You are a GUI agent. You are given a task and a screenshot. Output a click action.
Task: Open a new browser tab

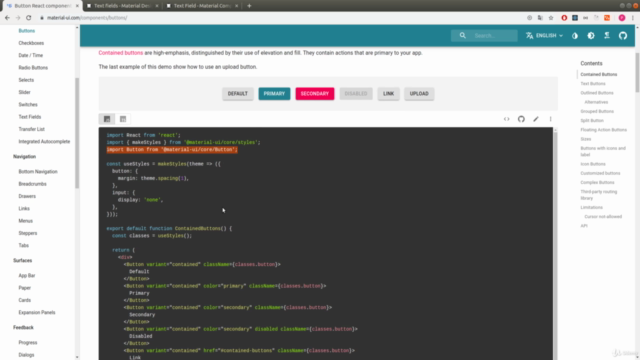[x=249, y=6]
